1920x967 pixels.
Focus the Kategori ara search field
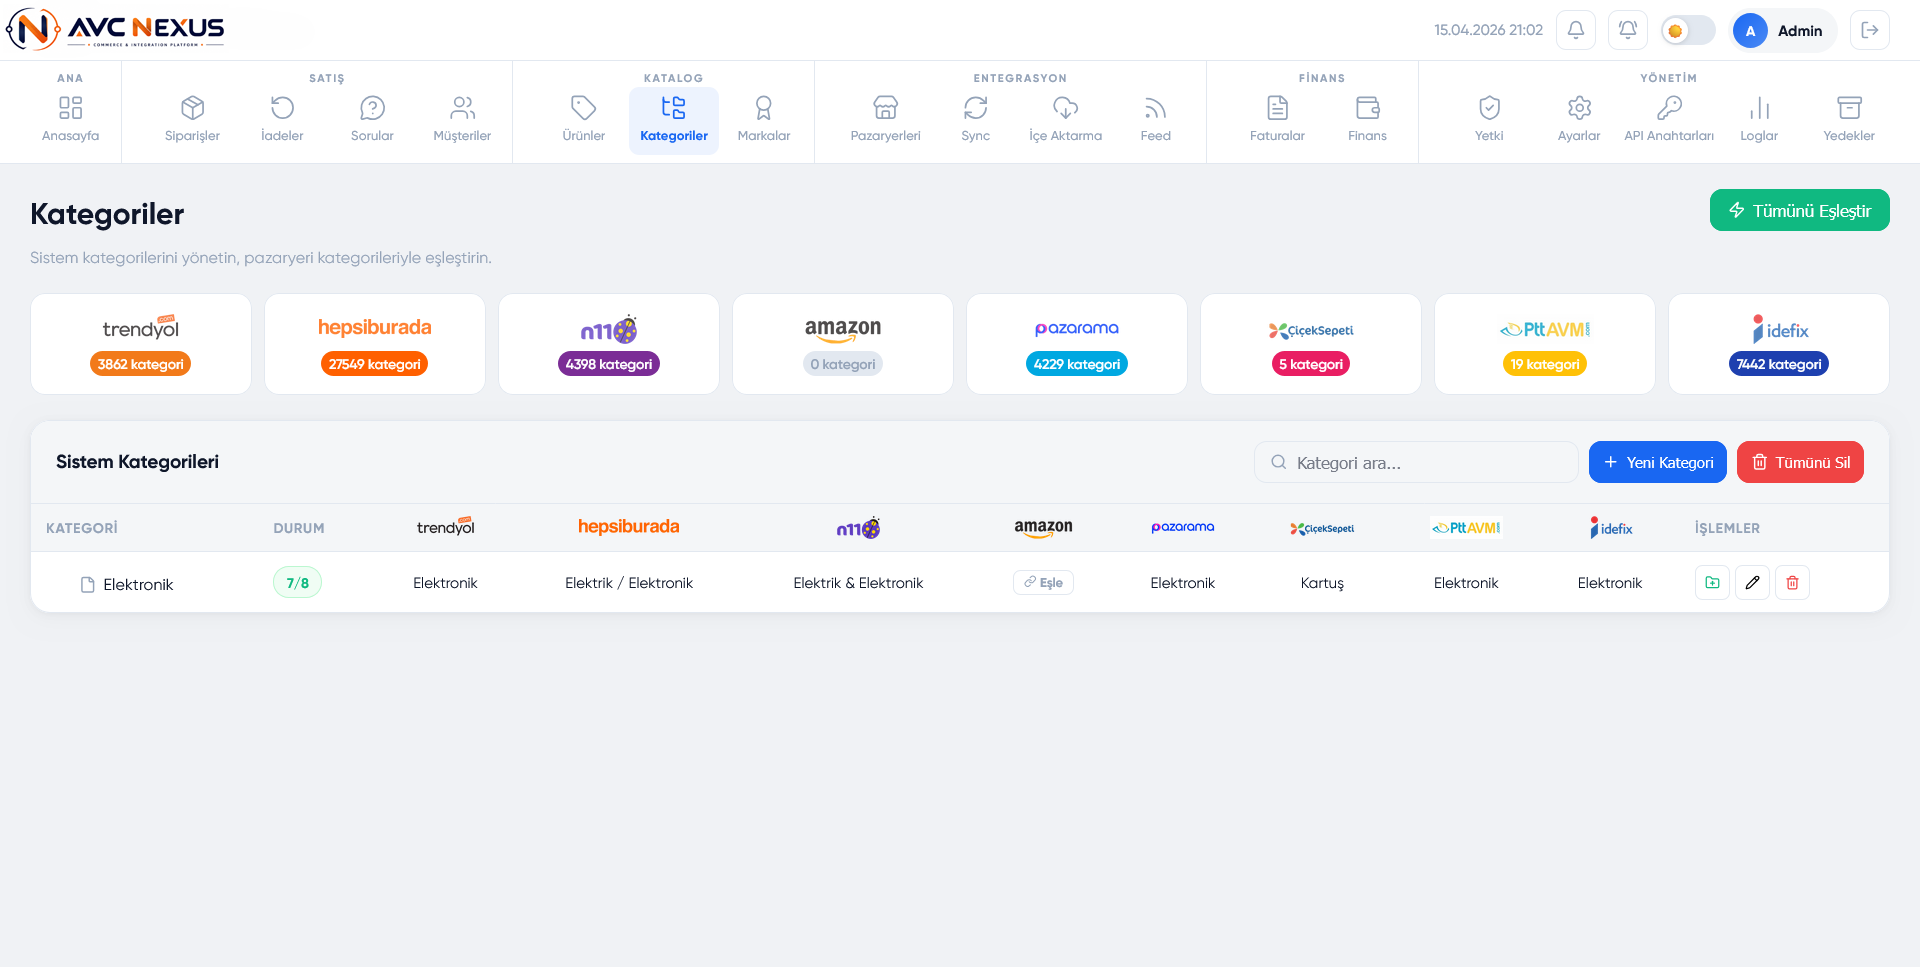1416,462
